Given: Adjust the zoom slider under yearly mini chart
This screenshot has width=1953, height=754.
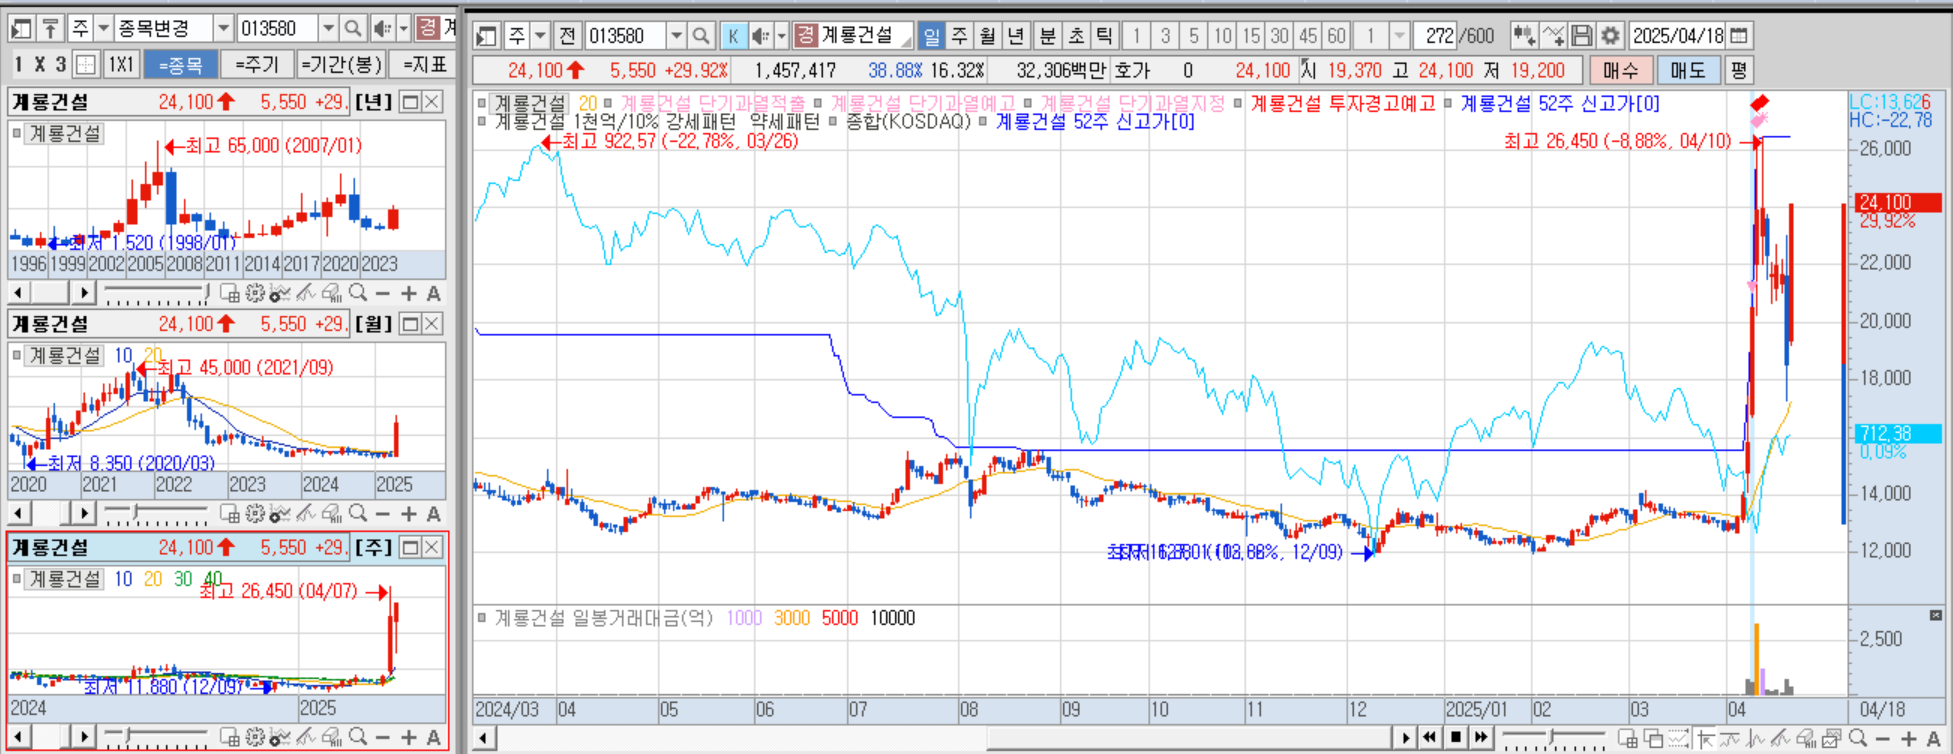Looking at the screenshot, I should [157, 293].
